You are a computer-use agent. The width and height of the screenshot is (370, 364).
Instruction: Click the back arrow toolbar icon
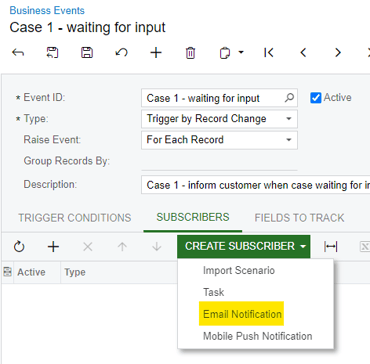(18, 53)
